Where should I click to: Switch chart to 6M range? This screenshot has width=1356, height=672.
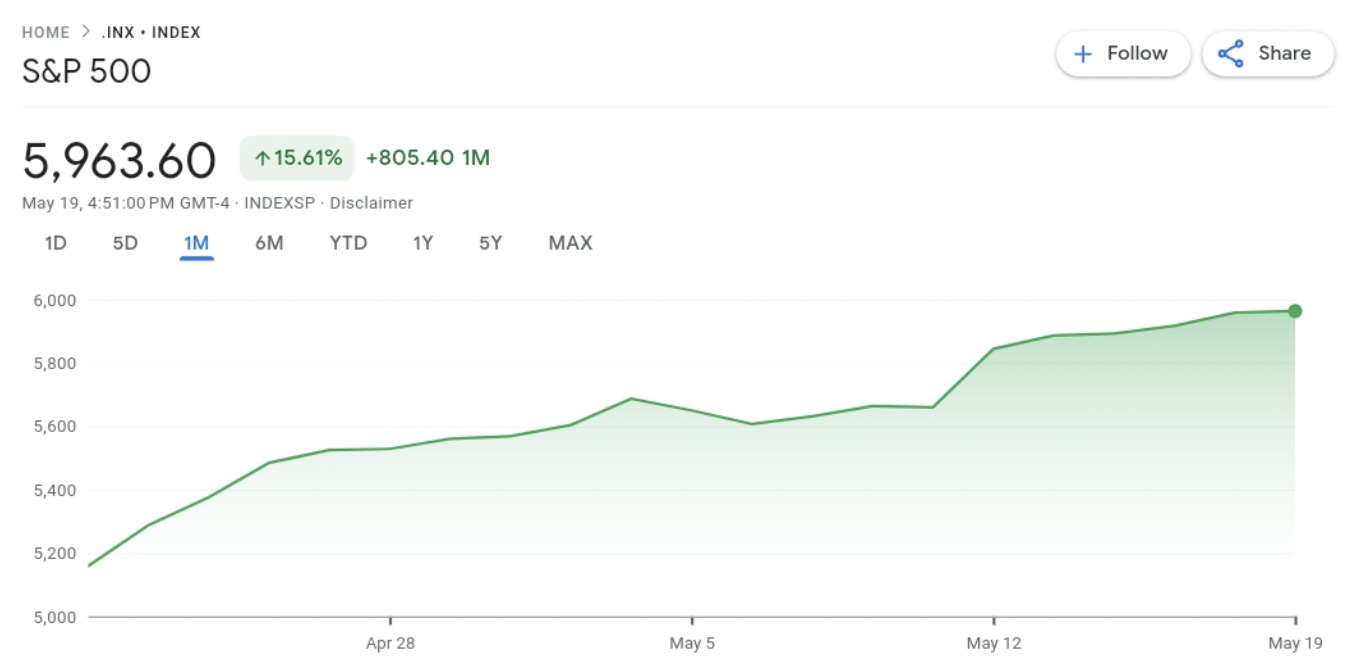pos(269,243)
